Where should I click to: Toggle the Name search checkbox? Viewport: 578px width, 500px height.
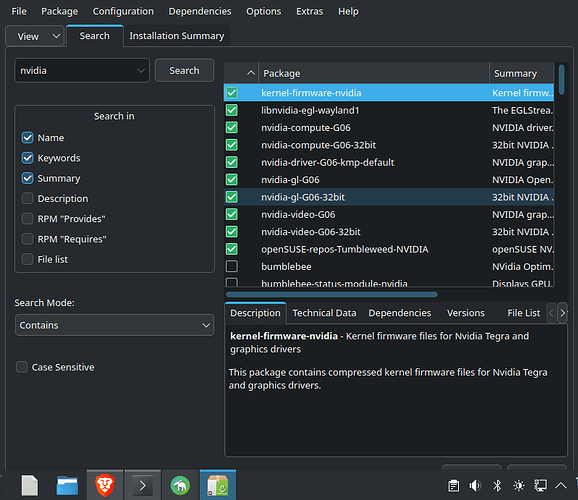pyautogui.click(x=27, y=138)
